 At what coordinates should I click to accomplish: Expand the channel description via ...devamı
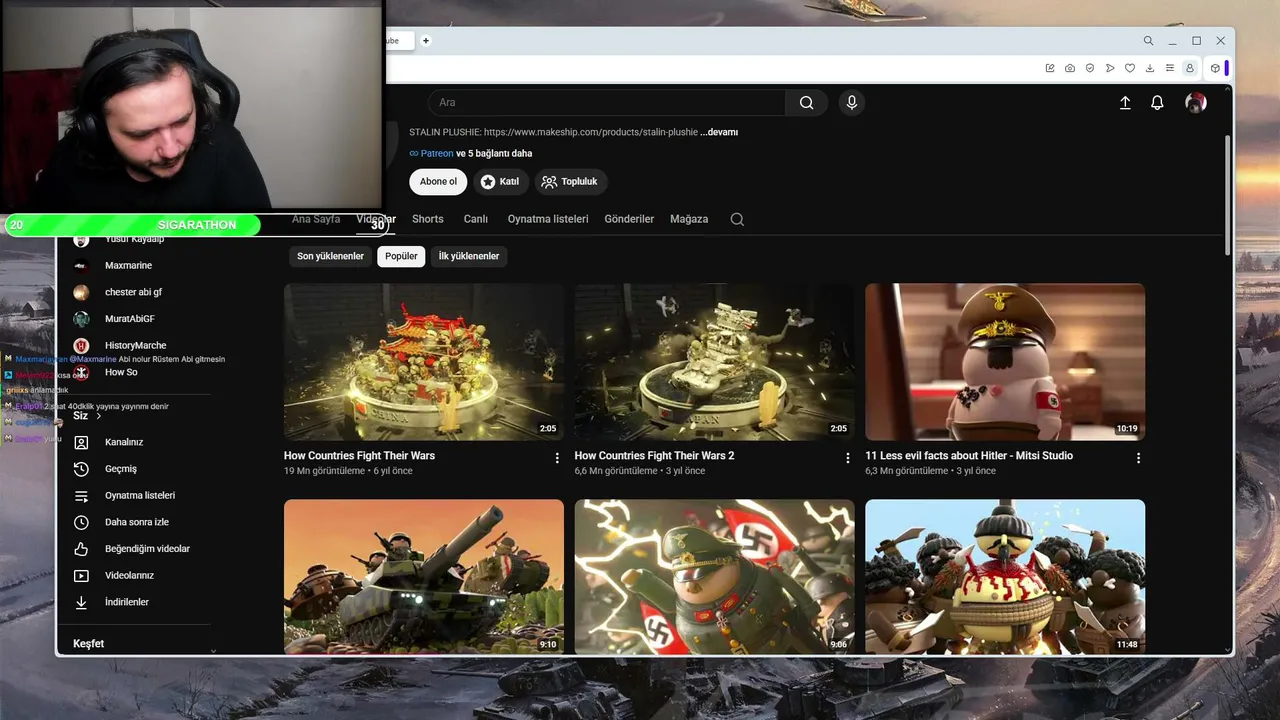point(719,132)
